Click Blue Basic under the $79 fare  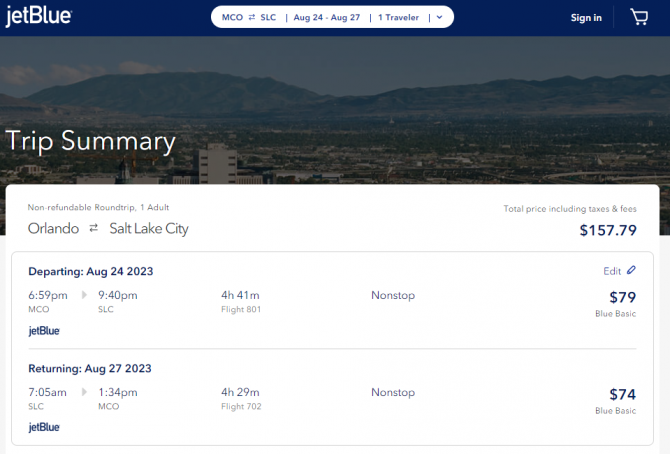click(x=615, y=314)
